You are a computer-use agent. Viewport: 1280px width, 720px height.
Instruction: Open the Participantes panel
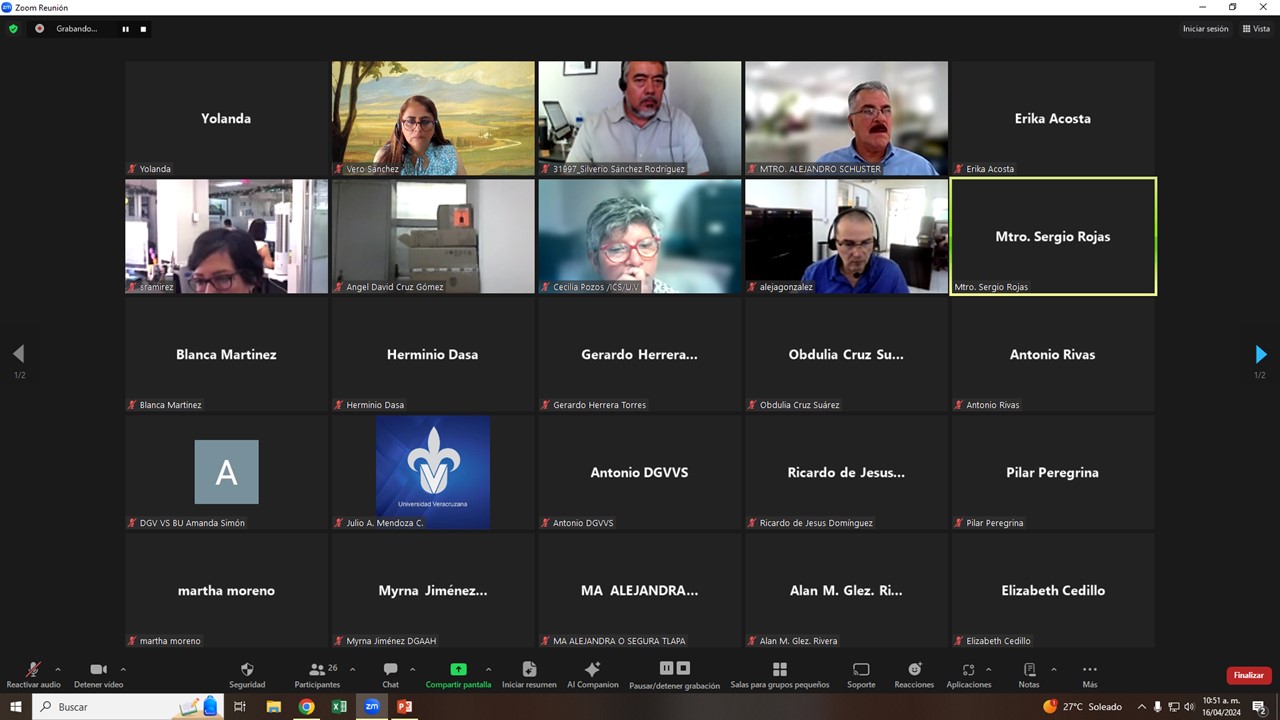tap(317, 670)
